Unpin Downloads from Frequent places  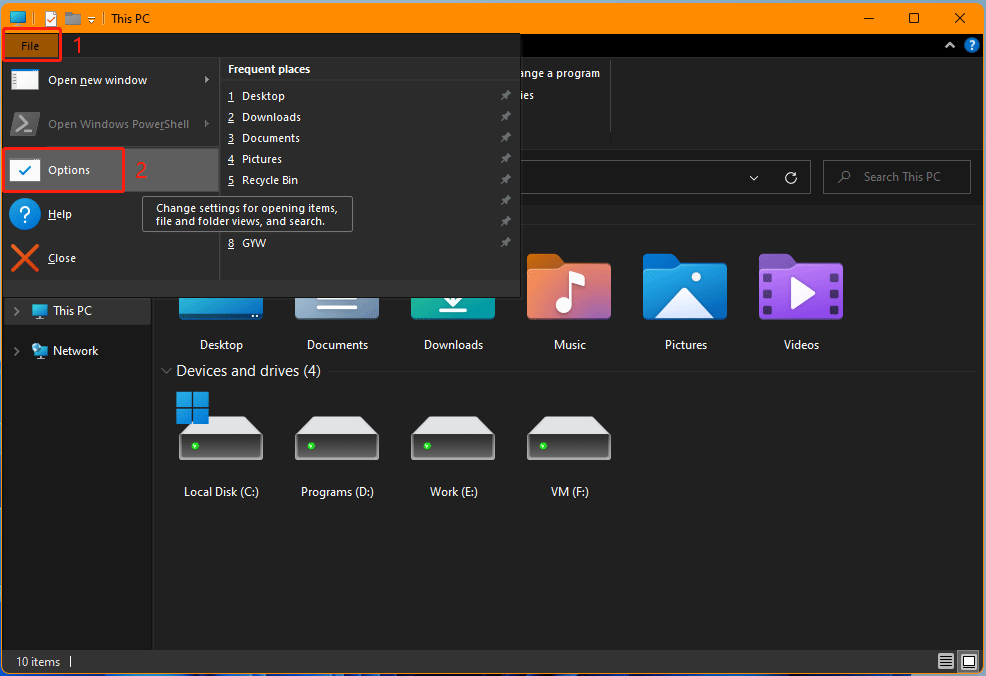click(x=505, y=116)
